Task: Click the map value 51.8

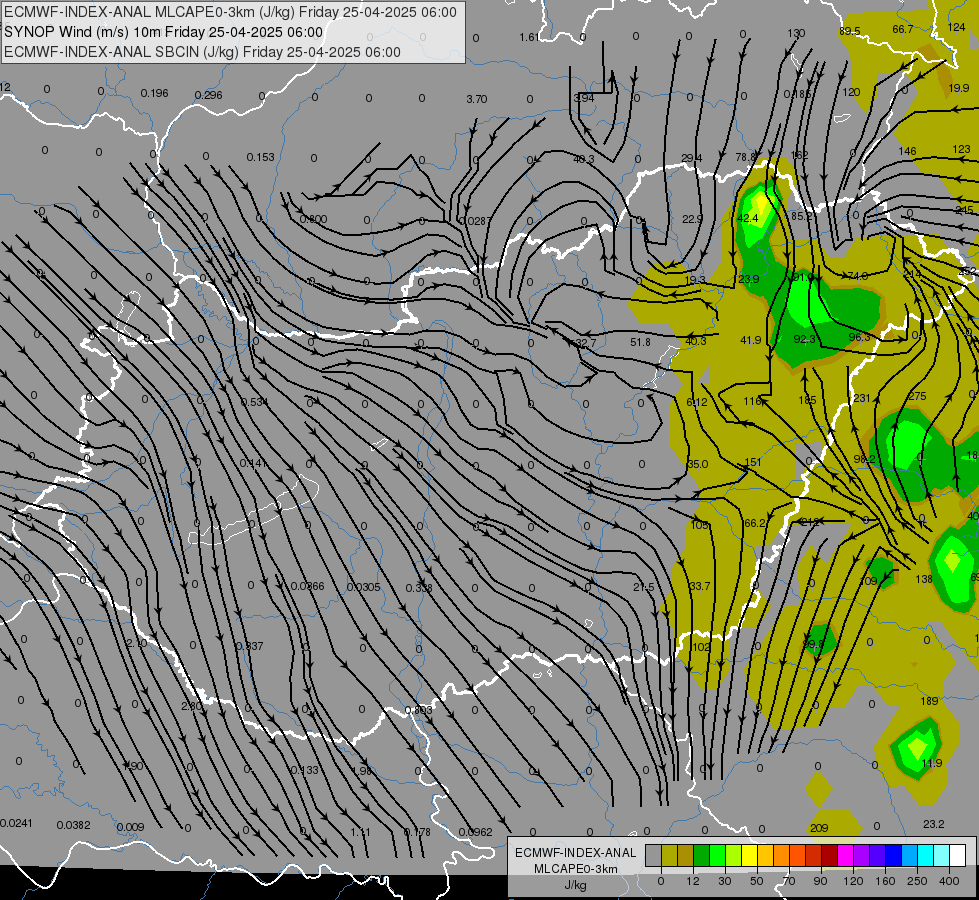Action: (x=640, y=342)
